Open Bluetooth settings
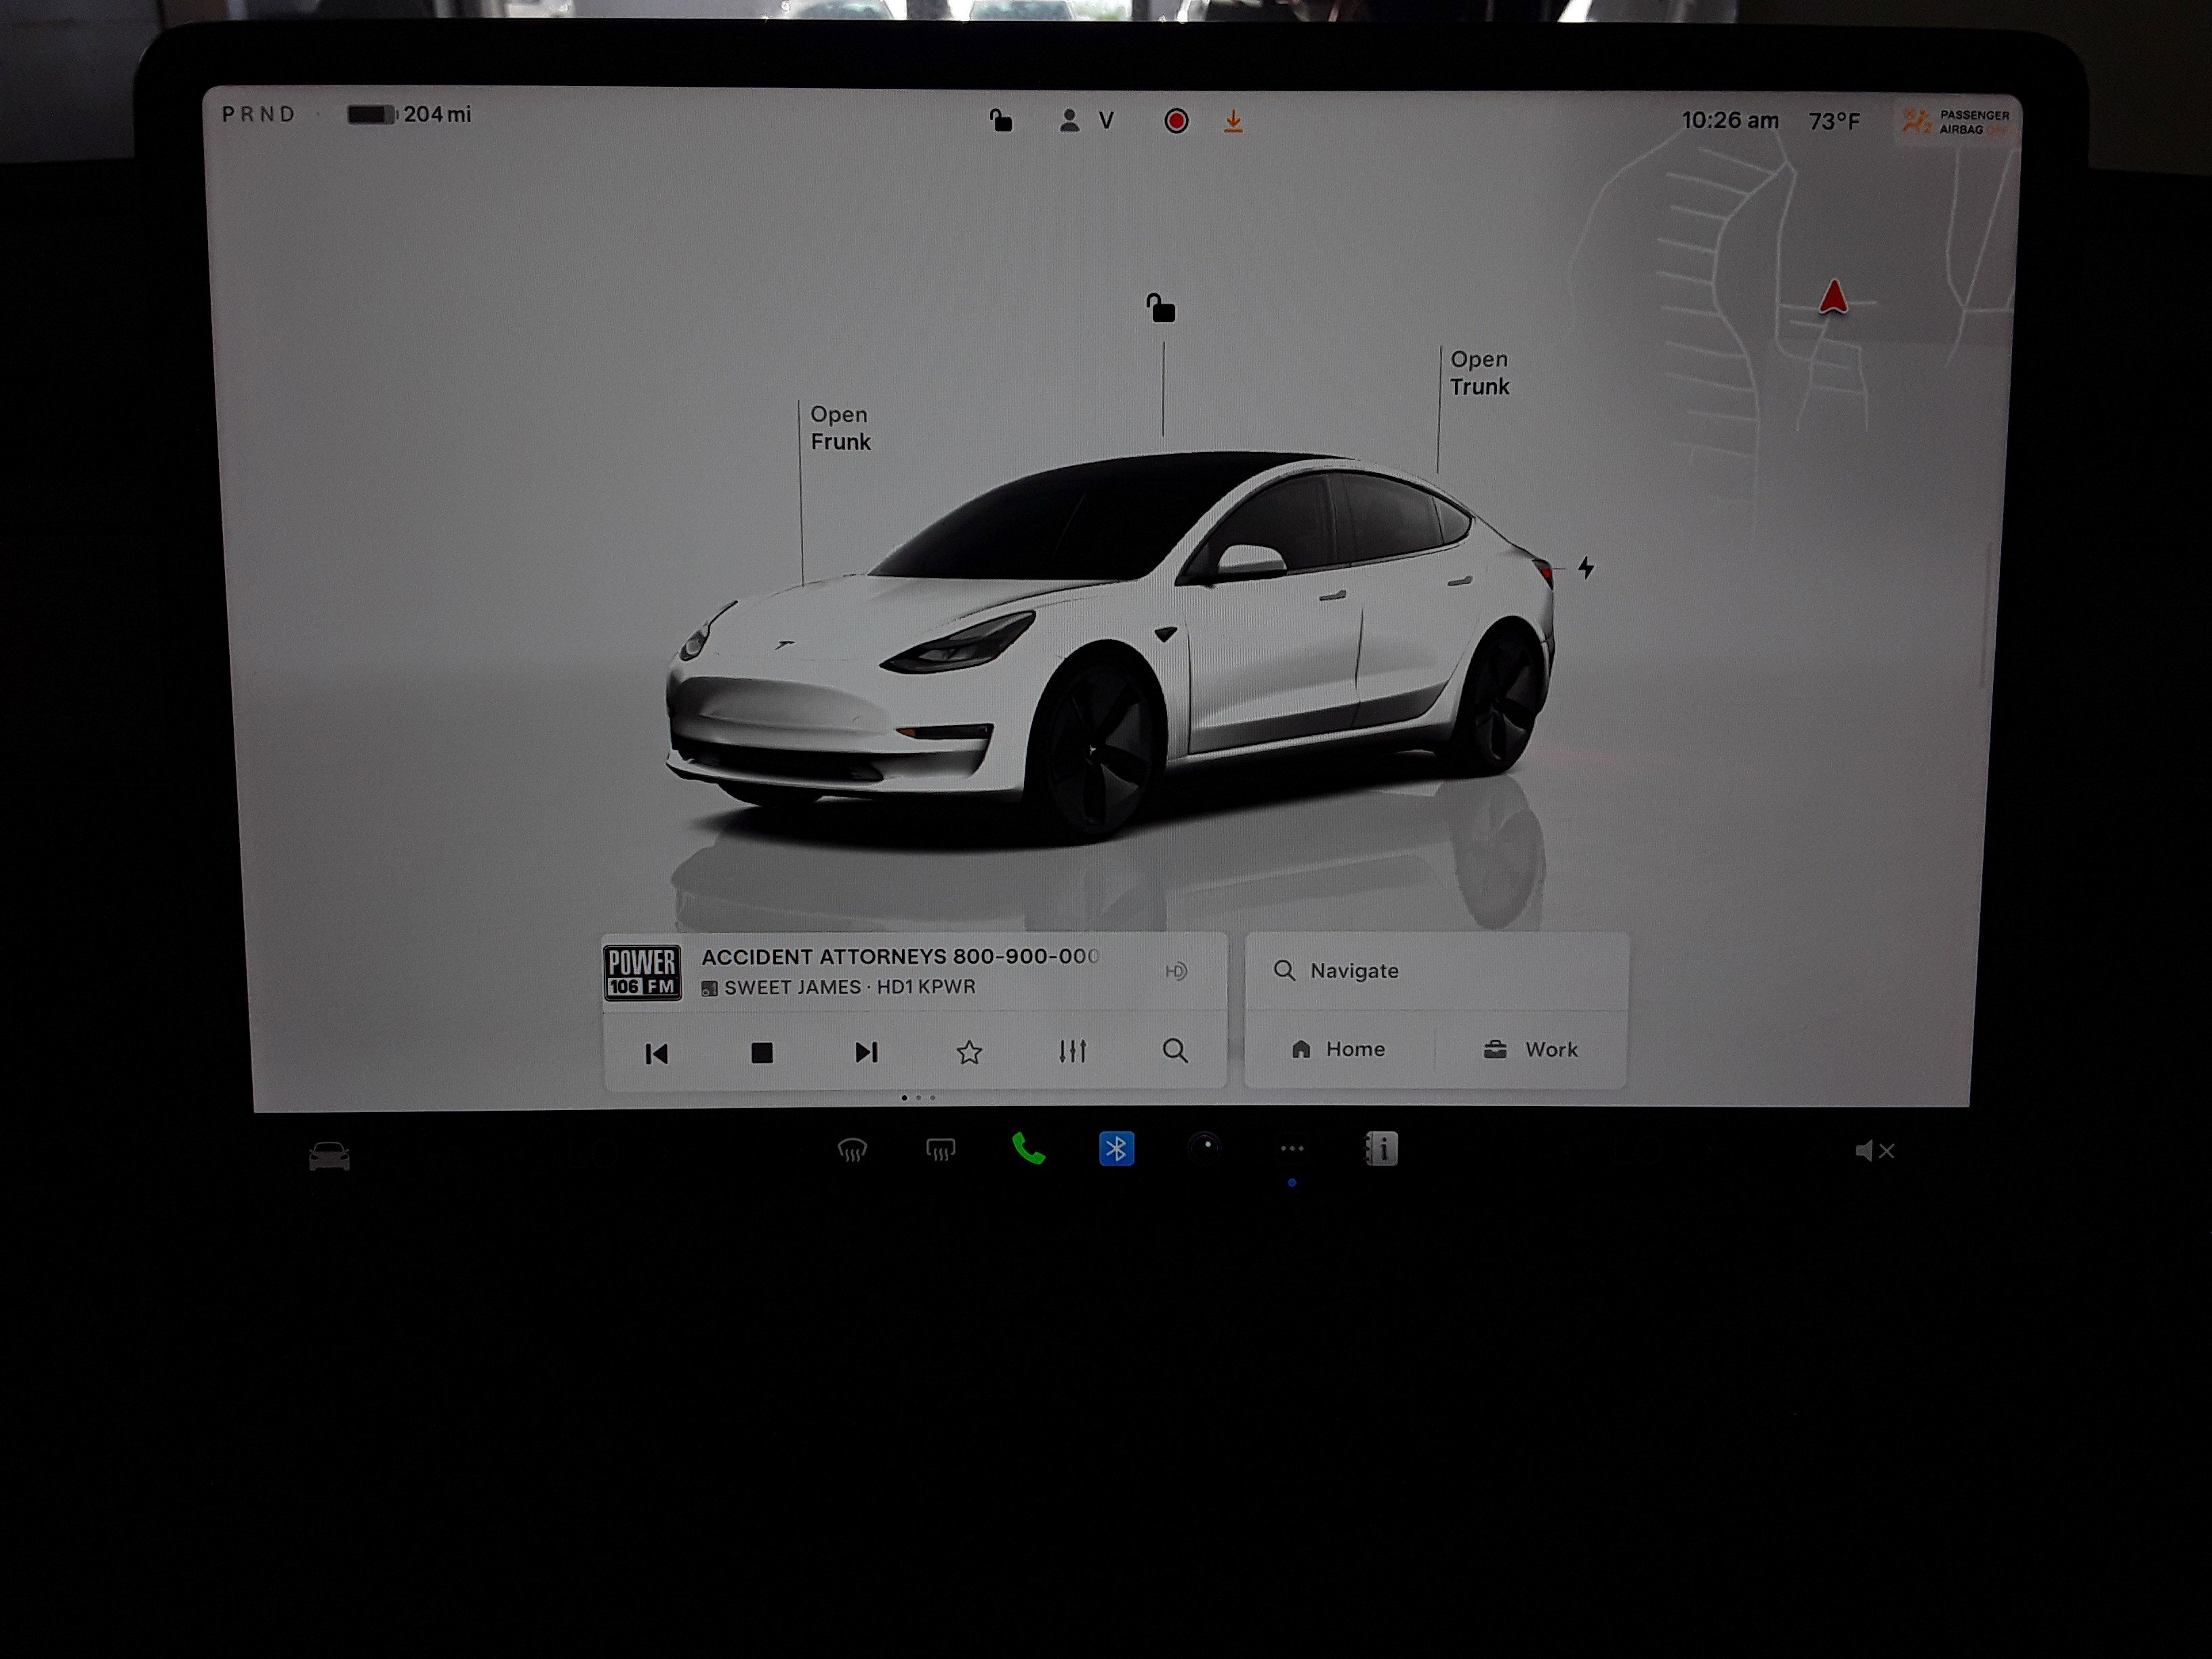2212x1659 pixels. [1117, 1150]
